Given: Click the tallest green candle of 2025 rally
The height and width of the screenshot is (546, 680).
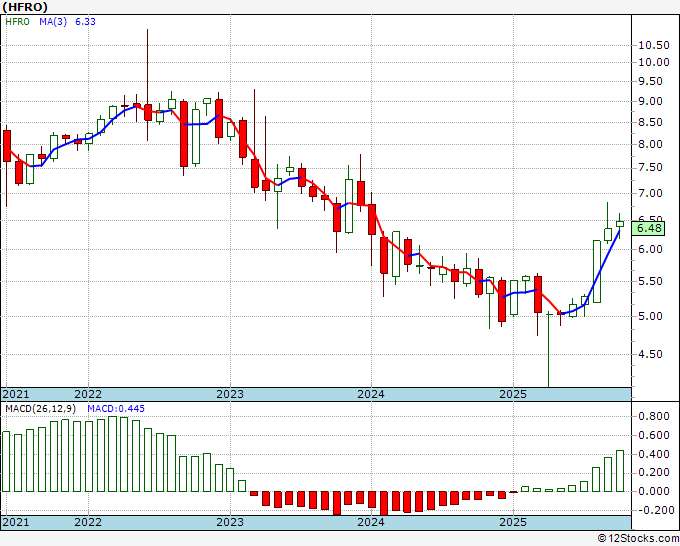Looking at the screenshot, I should [x=597, y=271].
